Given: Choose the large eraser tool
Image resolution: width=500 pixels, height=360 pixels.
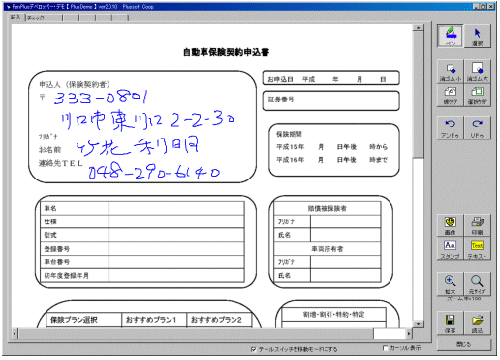Looking at the screenshot, I should 477,72.
